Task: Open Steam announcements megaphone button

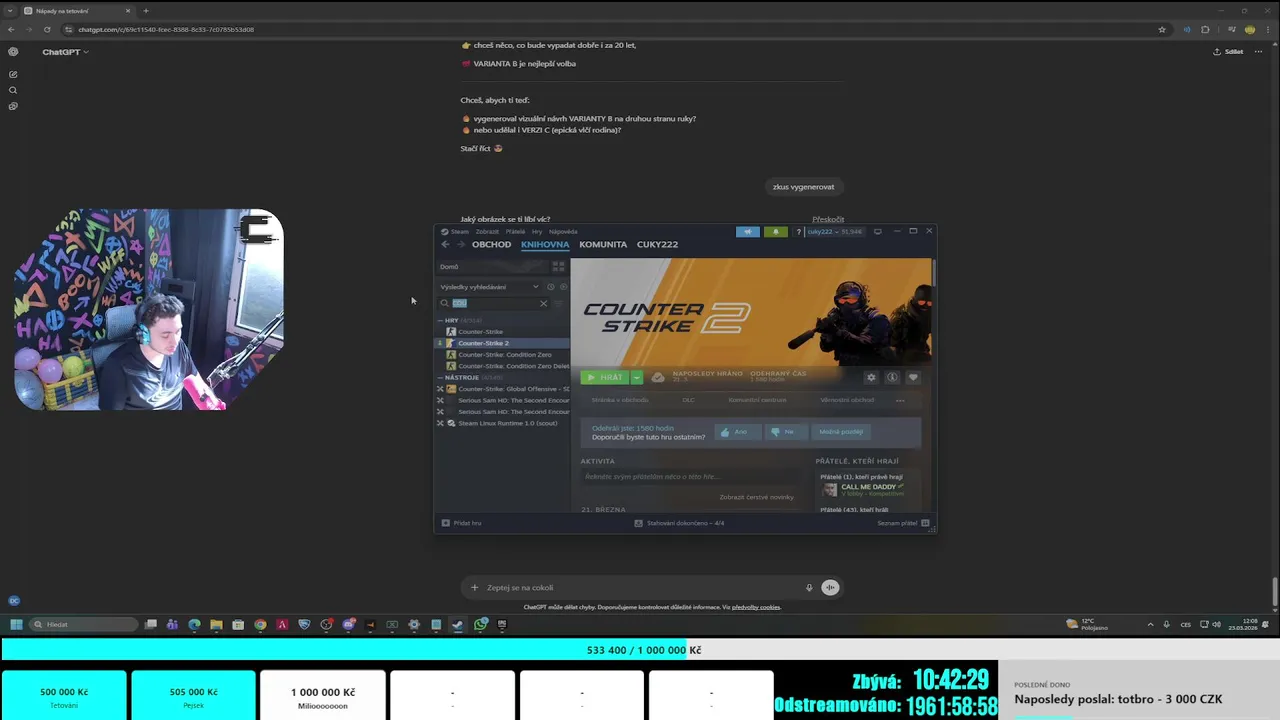Action: pyautogui.click(x=748, y=231)
